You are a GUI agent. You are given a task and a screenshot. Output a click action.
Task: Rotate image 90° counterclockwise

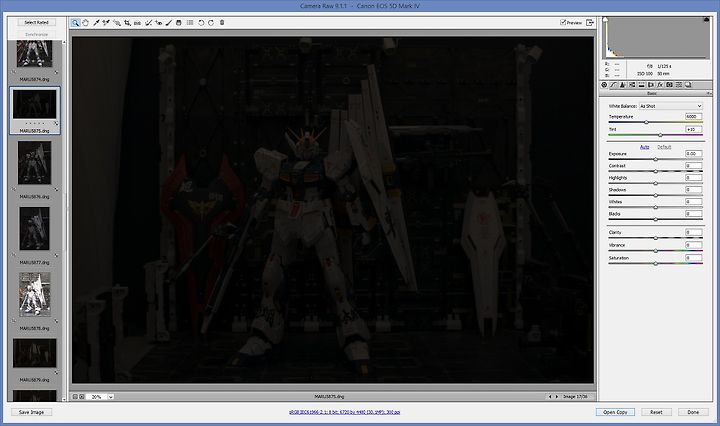click(201, 22)
